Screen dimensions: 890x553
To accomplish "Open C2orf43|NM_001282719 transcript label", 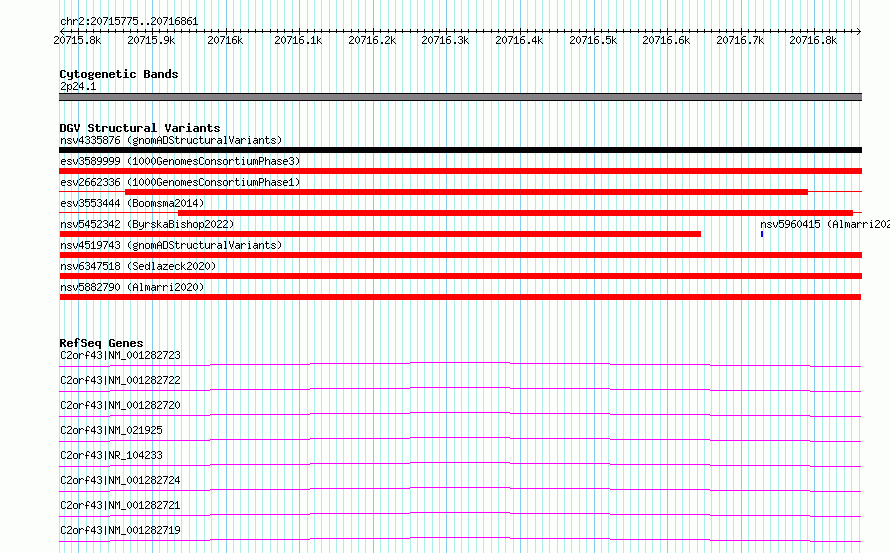I will (x=120, y=530).
